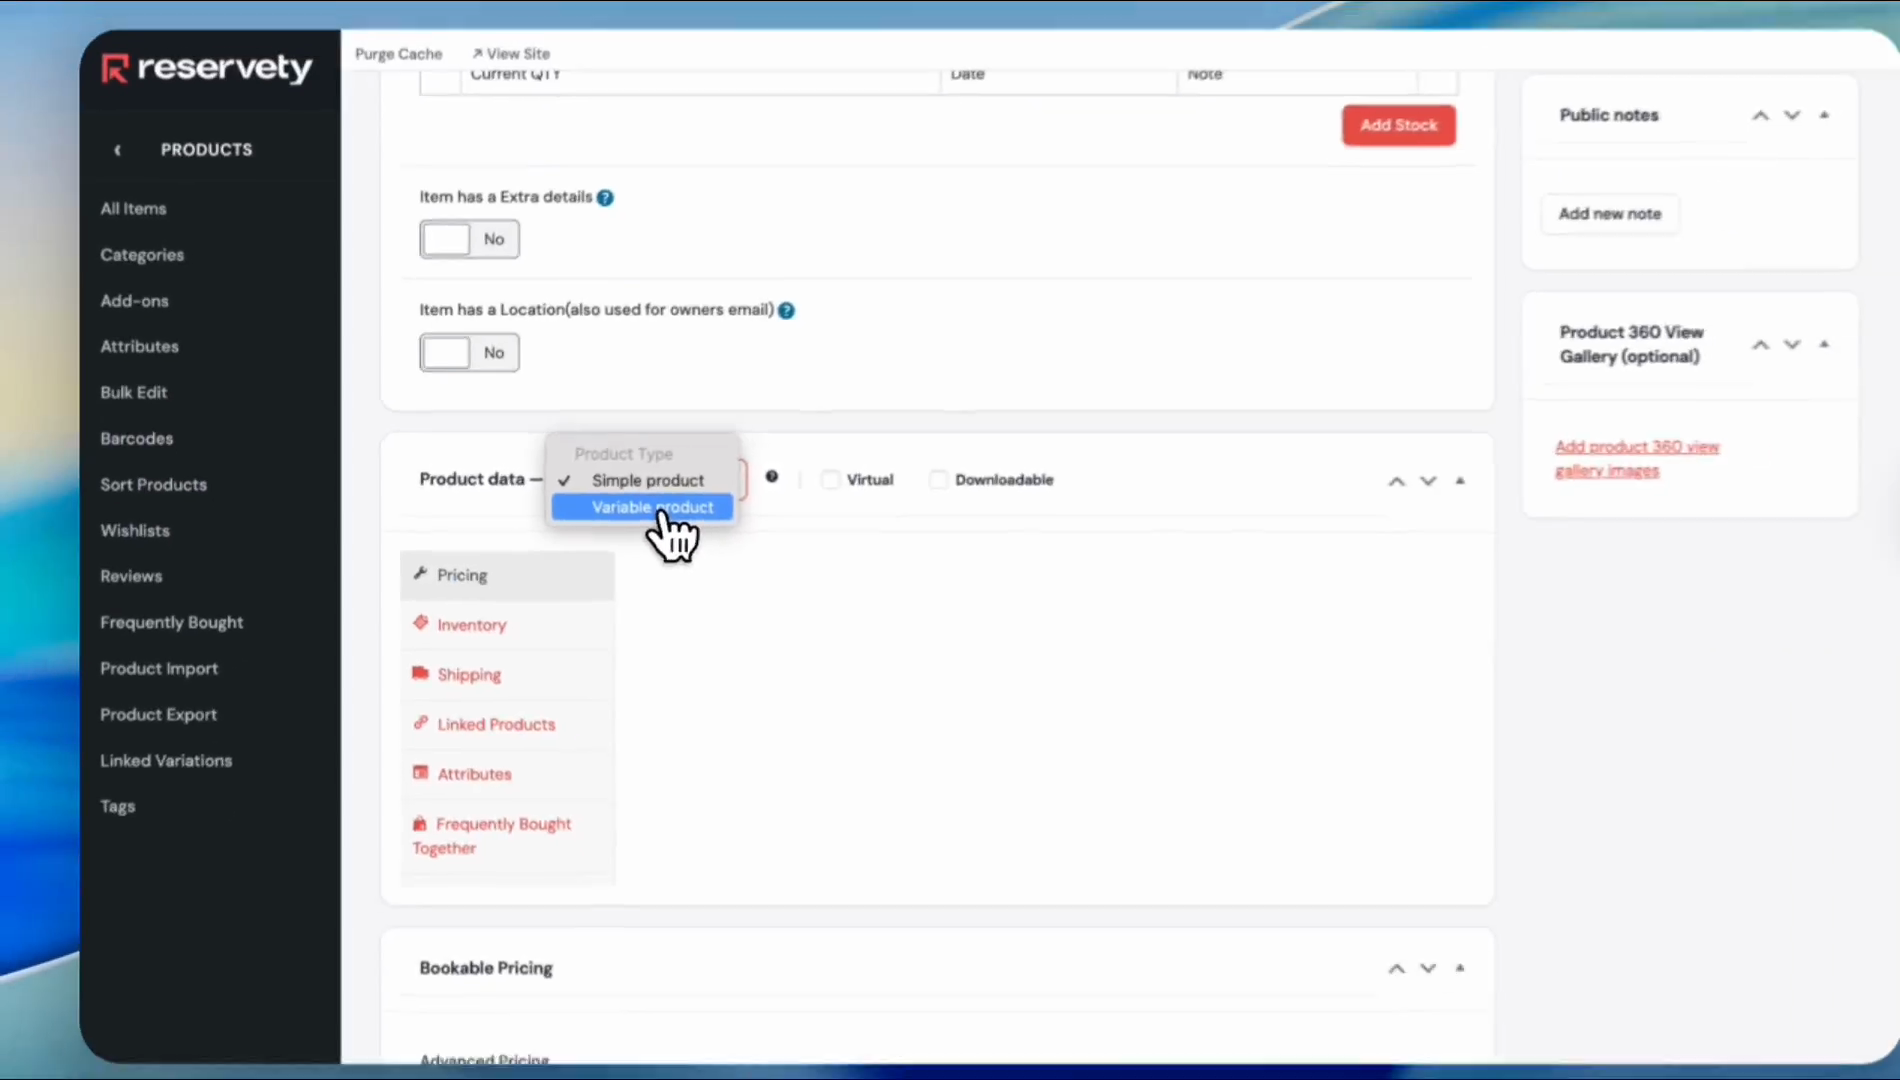Enable the Downloadable checkbox

938,480
